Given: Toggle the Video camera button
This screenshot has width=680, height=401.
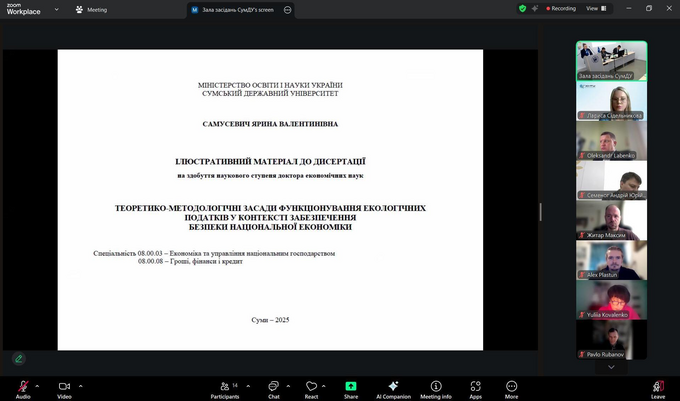Looking at the screenshot, I should pos(64,386).
